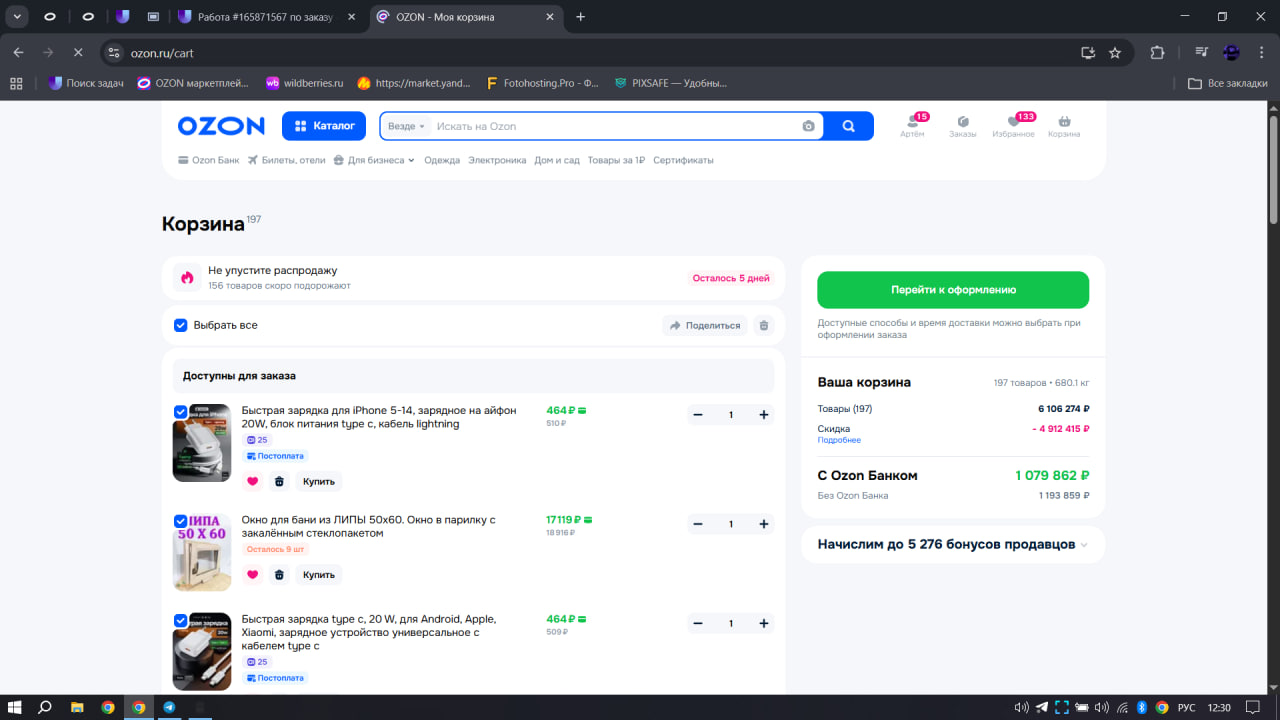Viewport: 1280px width, 720px height.
Task: Favorite the Окно для бани item with heart
Action: click(252, 575)
